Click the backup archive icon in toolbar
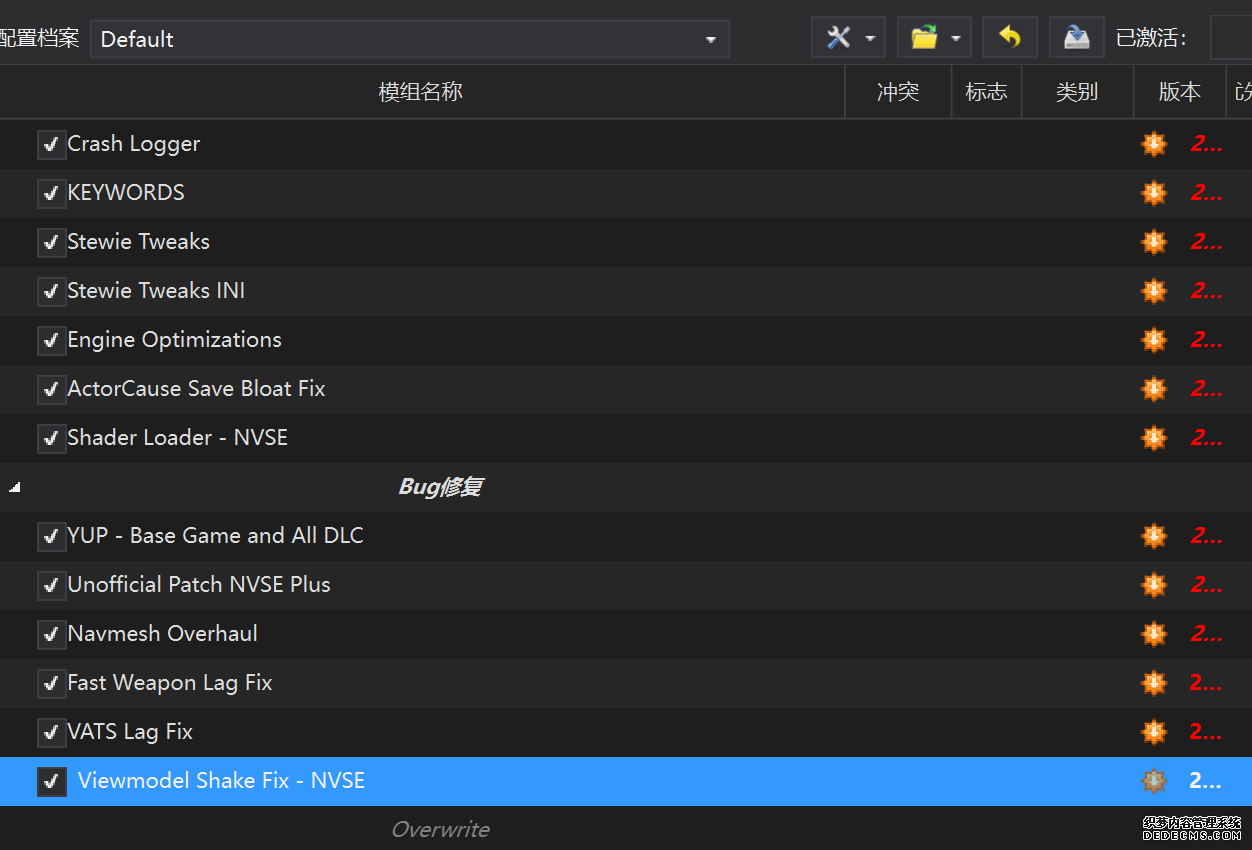The image size is (1252, 850). point(1076,38)
